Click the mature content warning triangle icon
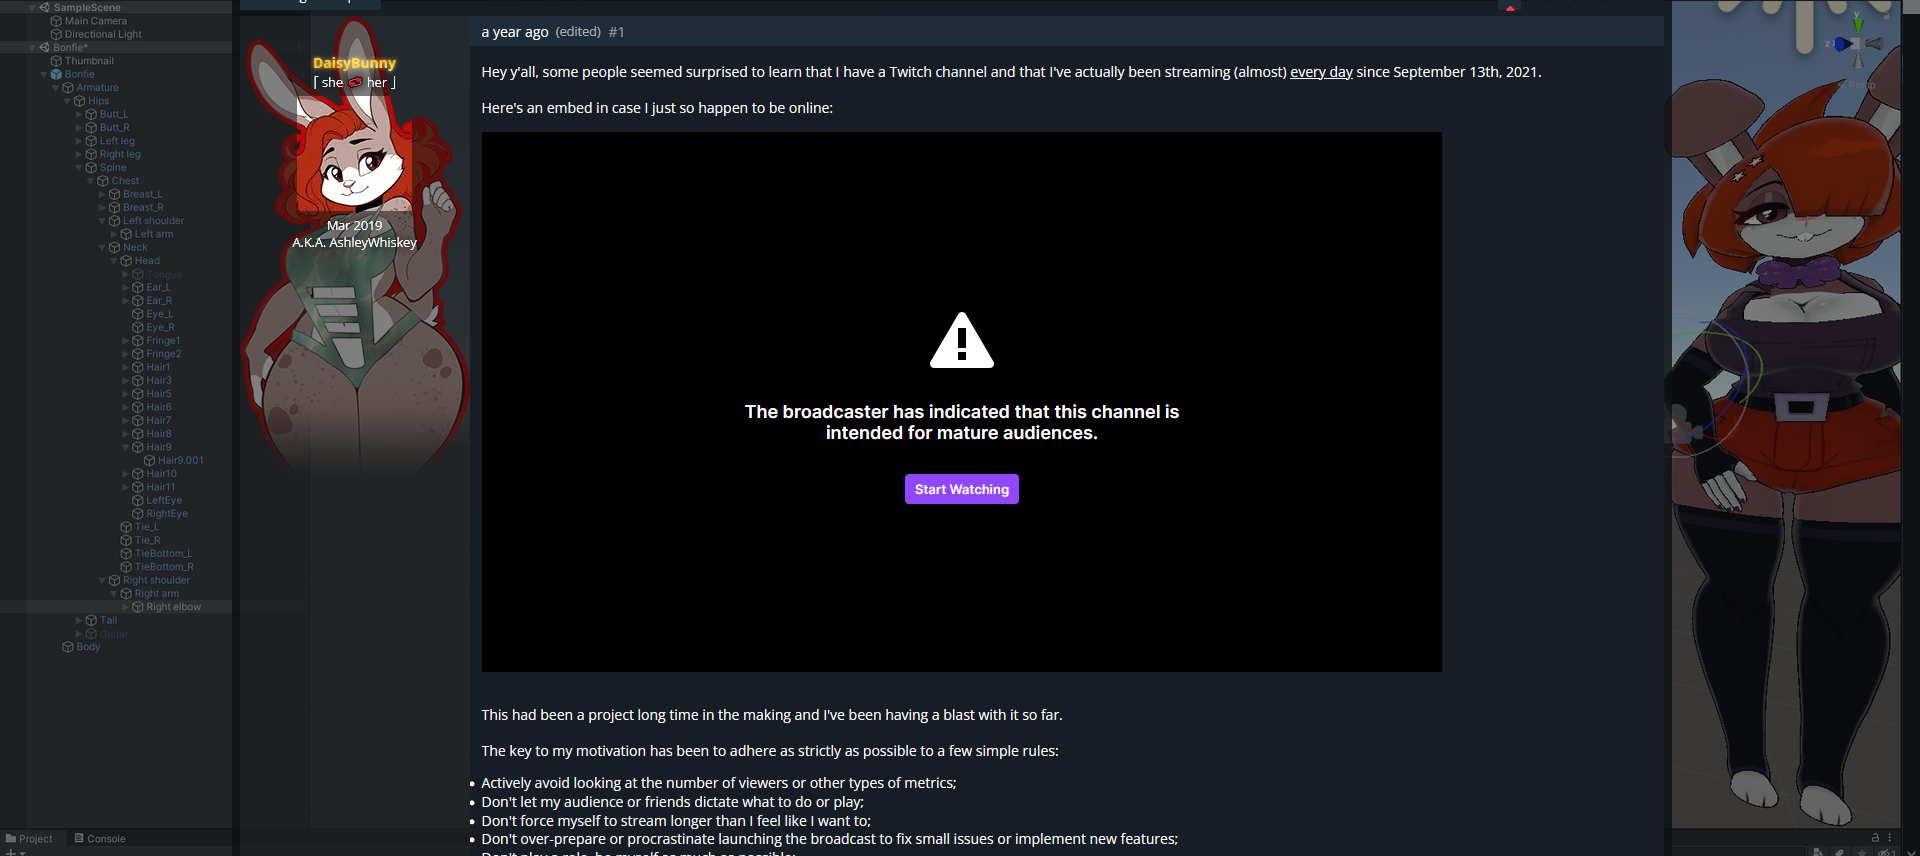This screenshot has width=1920, height=856. pyautogui.click(x=961, y=340)
